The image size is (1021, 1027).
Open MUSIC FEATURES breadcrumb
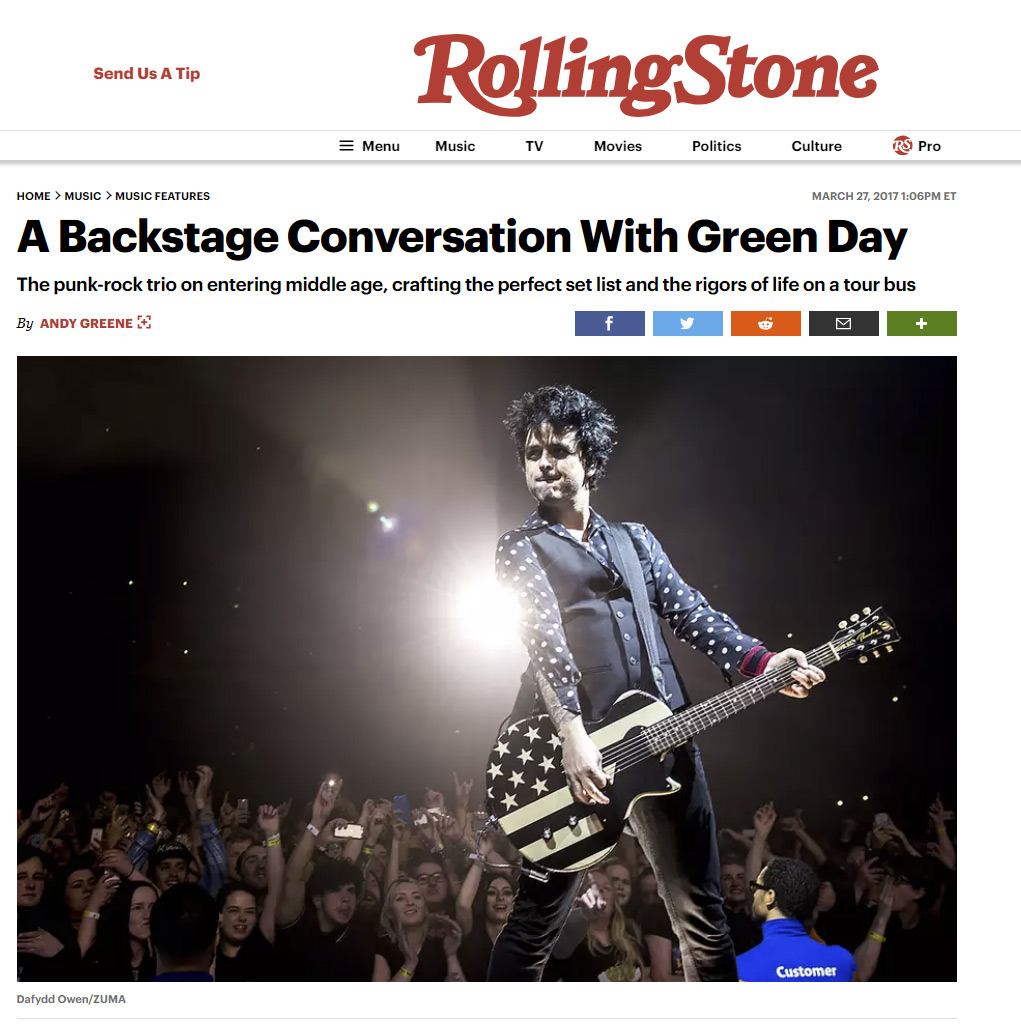[162, 196]
